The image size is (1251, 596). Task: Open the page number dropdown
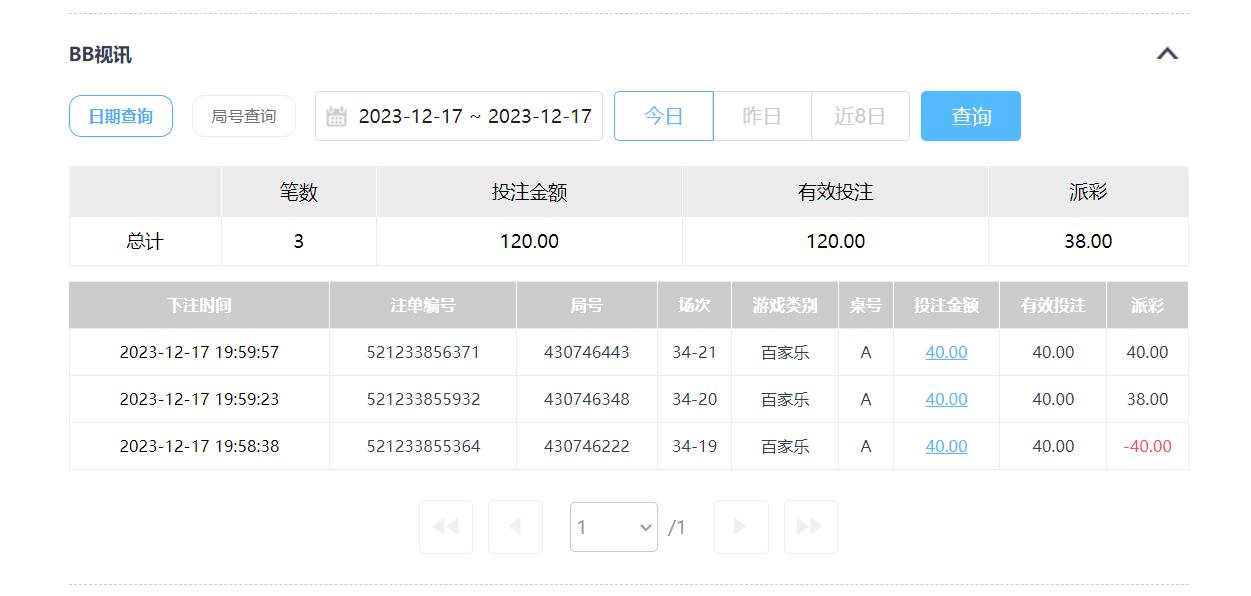(614, 527)
